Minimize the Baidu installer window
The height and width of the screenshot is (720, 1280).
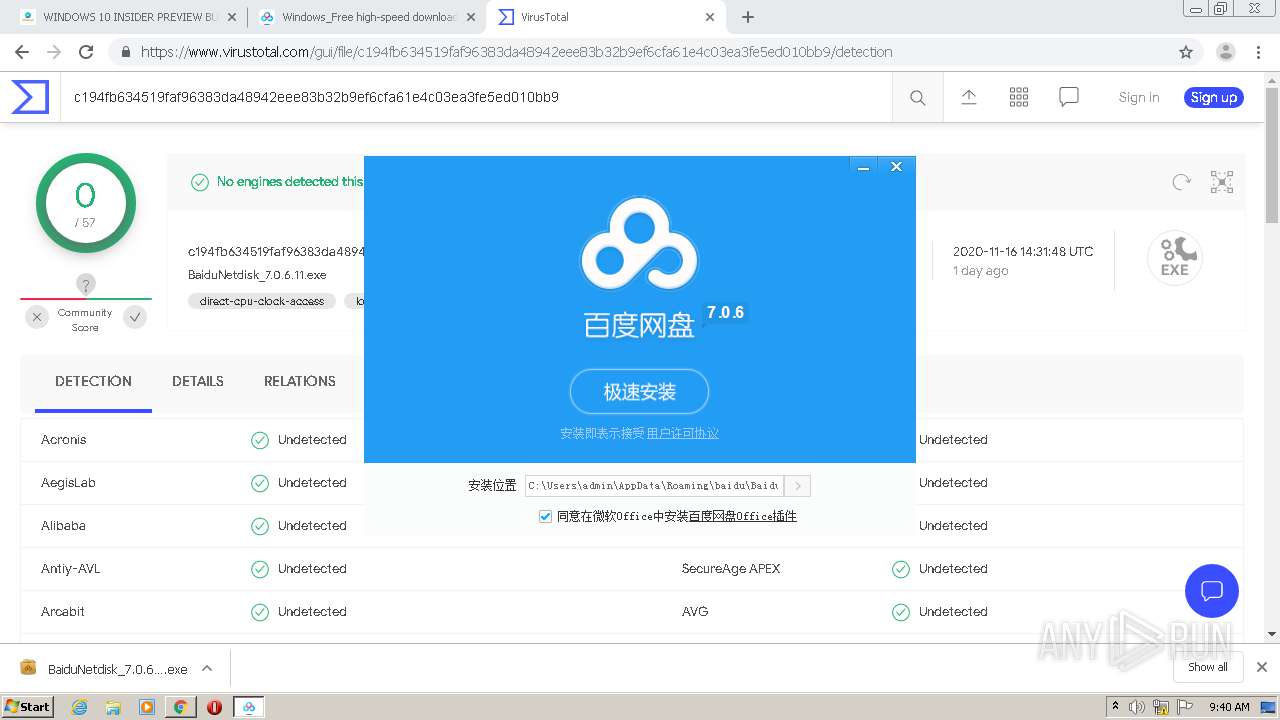point(863,167)
